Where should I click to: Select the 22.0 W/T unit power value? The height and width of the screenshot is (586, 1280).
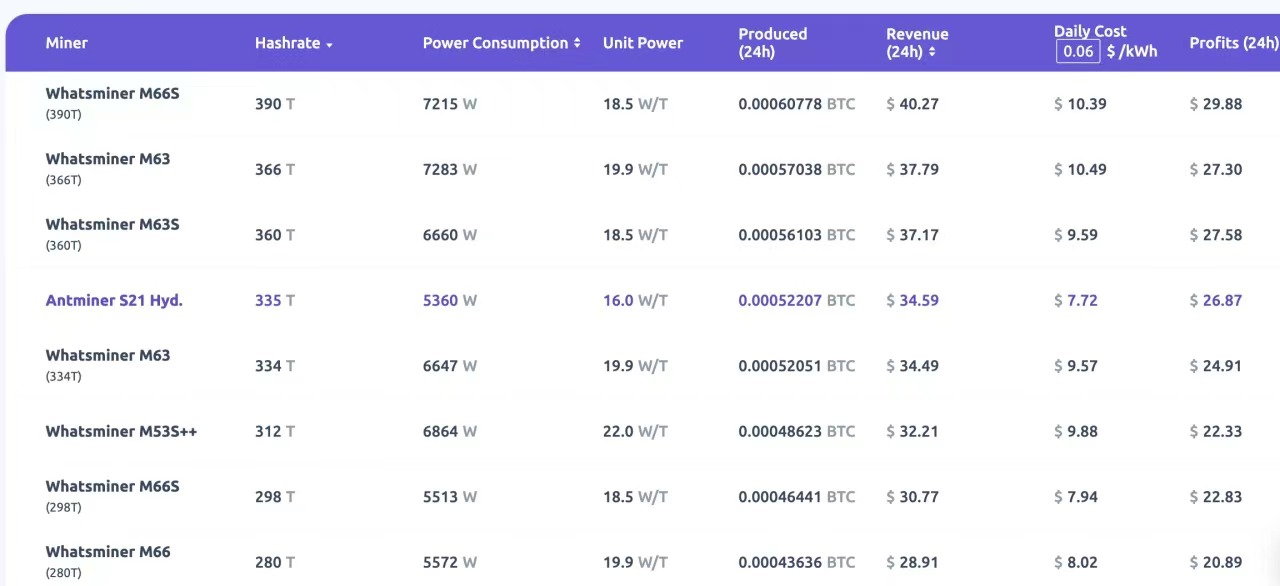point(635,431)
